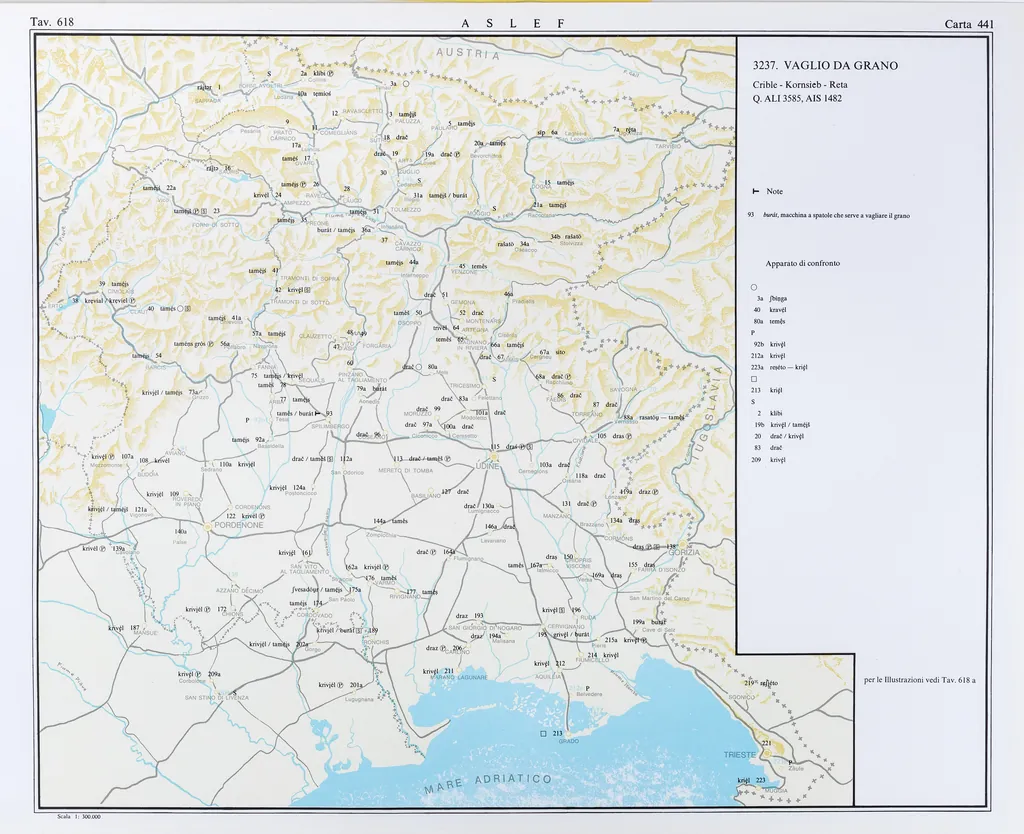The width and height of the screenshot is (1024, 834).
Task: Click the 'Apparato di confronto' heading
Action: [x=803, y=263]
